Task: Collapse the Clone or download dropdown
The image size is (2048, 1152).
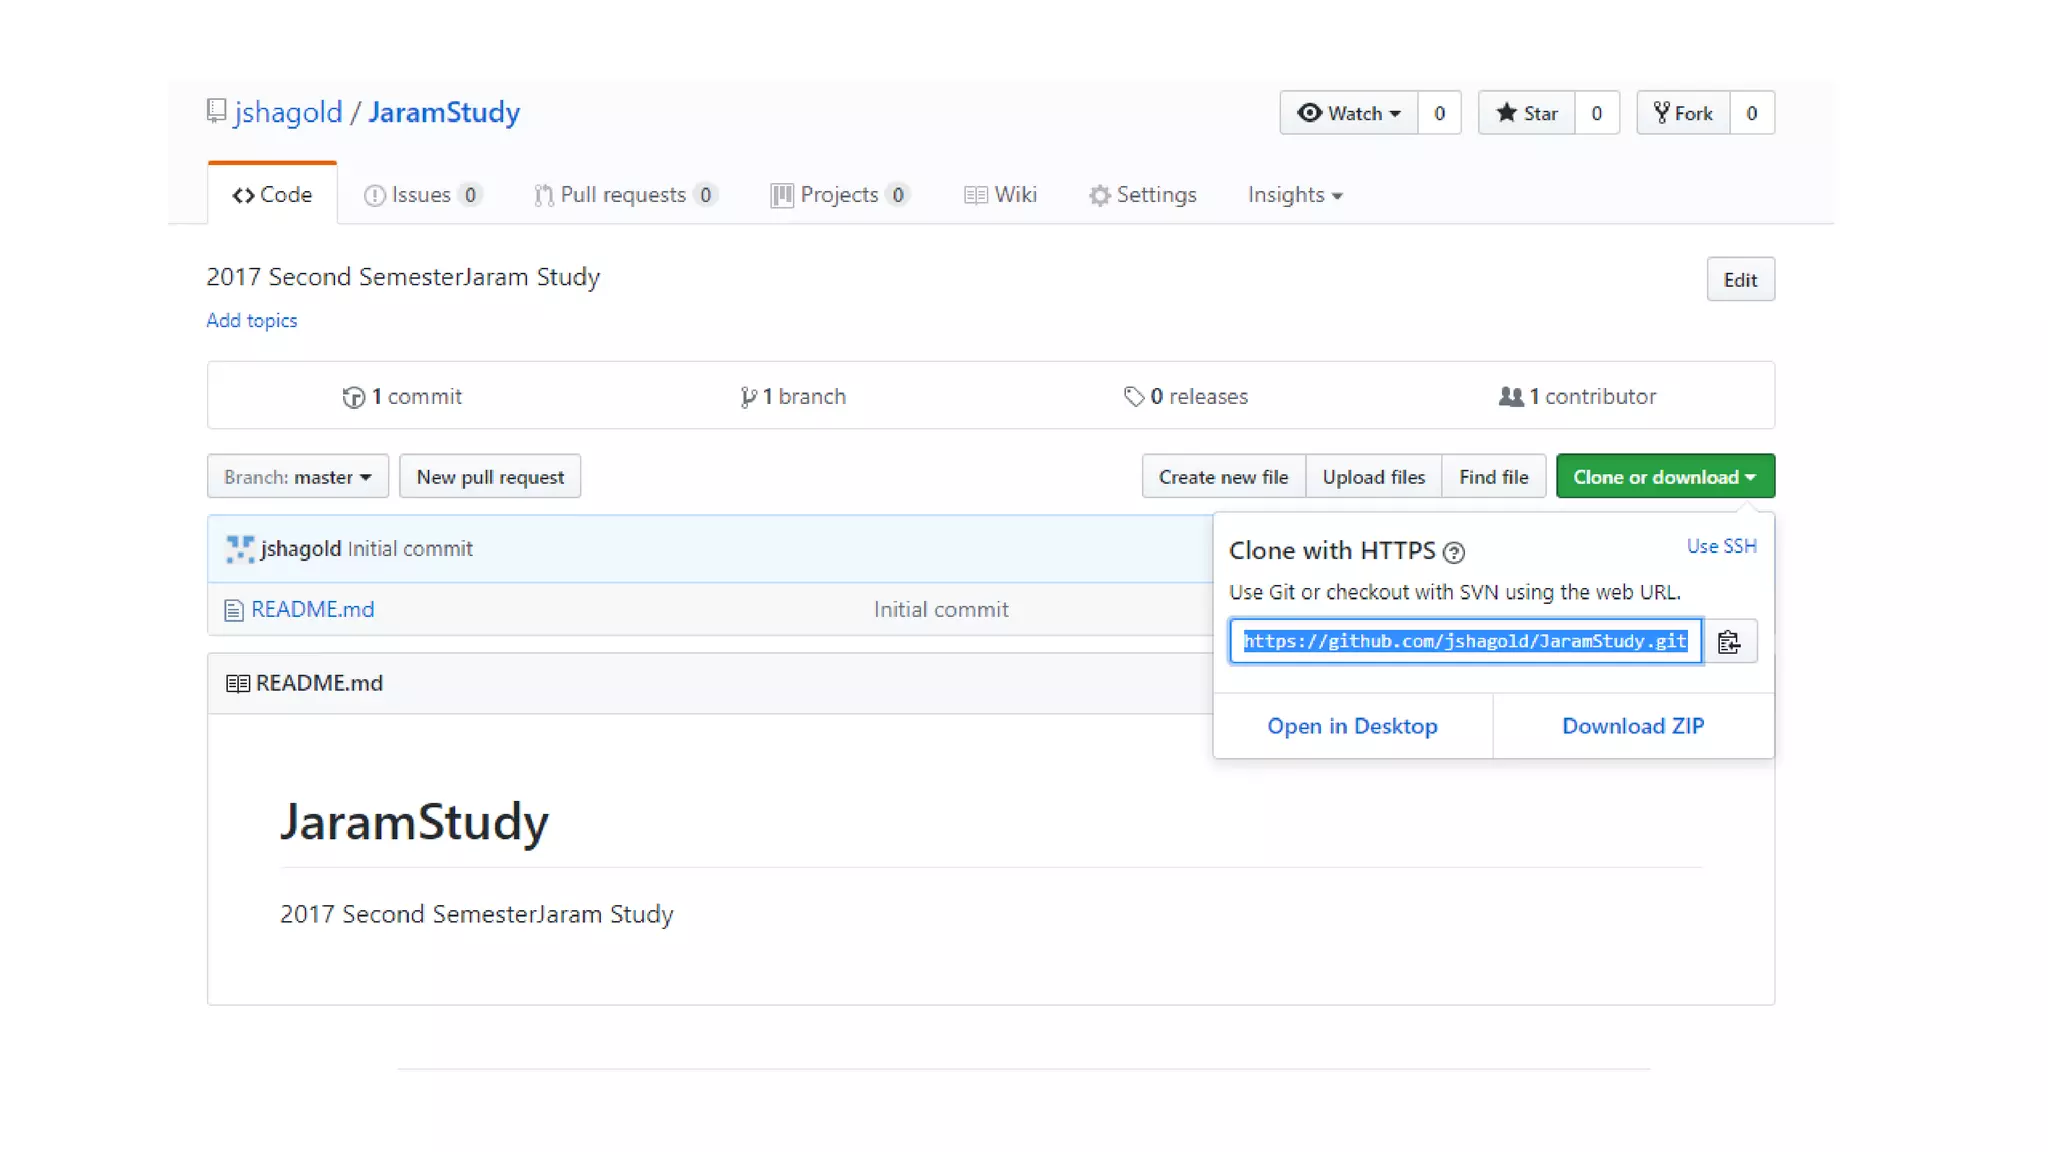Action: tap(1664, 477)
